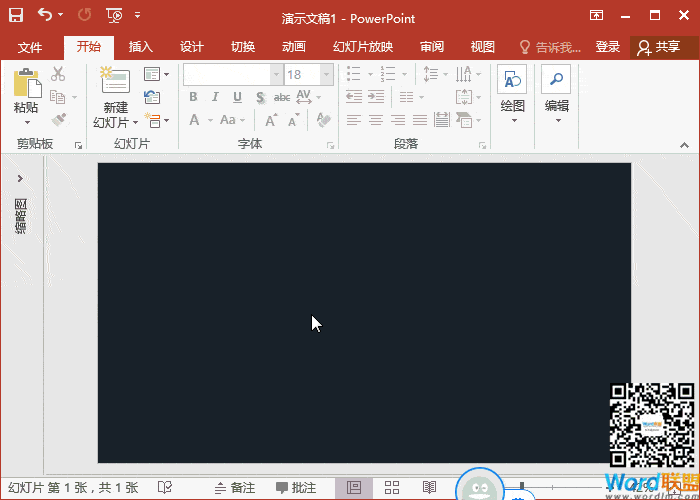Click the Undo arrow icon

coord(45,15)
